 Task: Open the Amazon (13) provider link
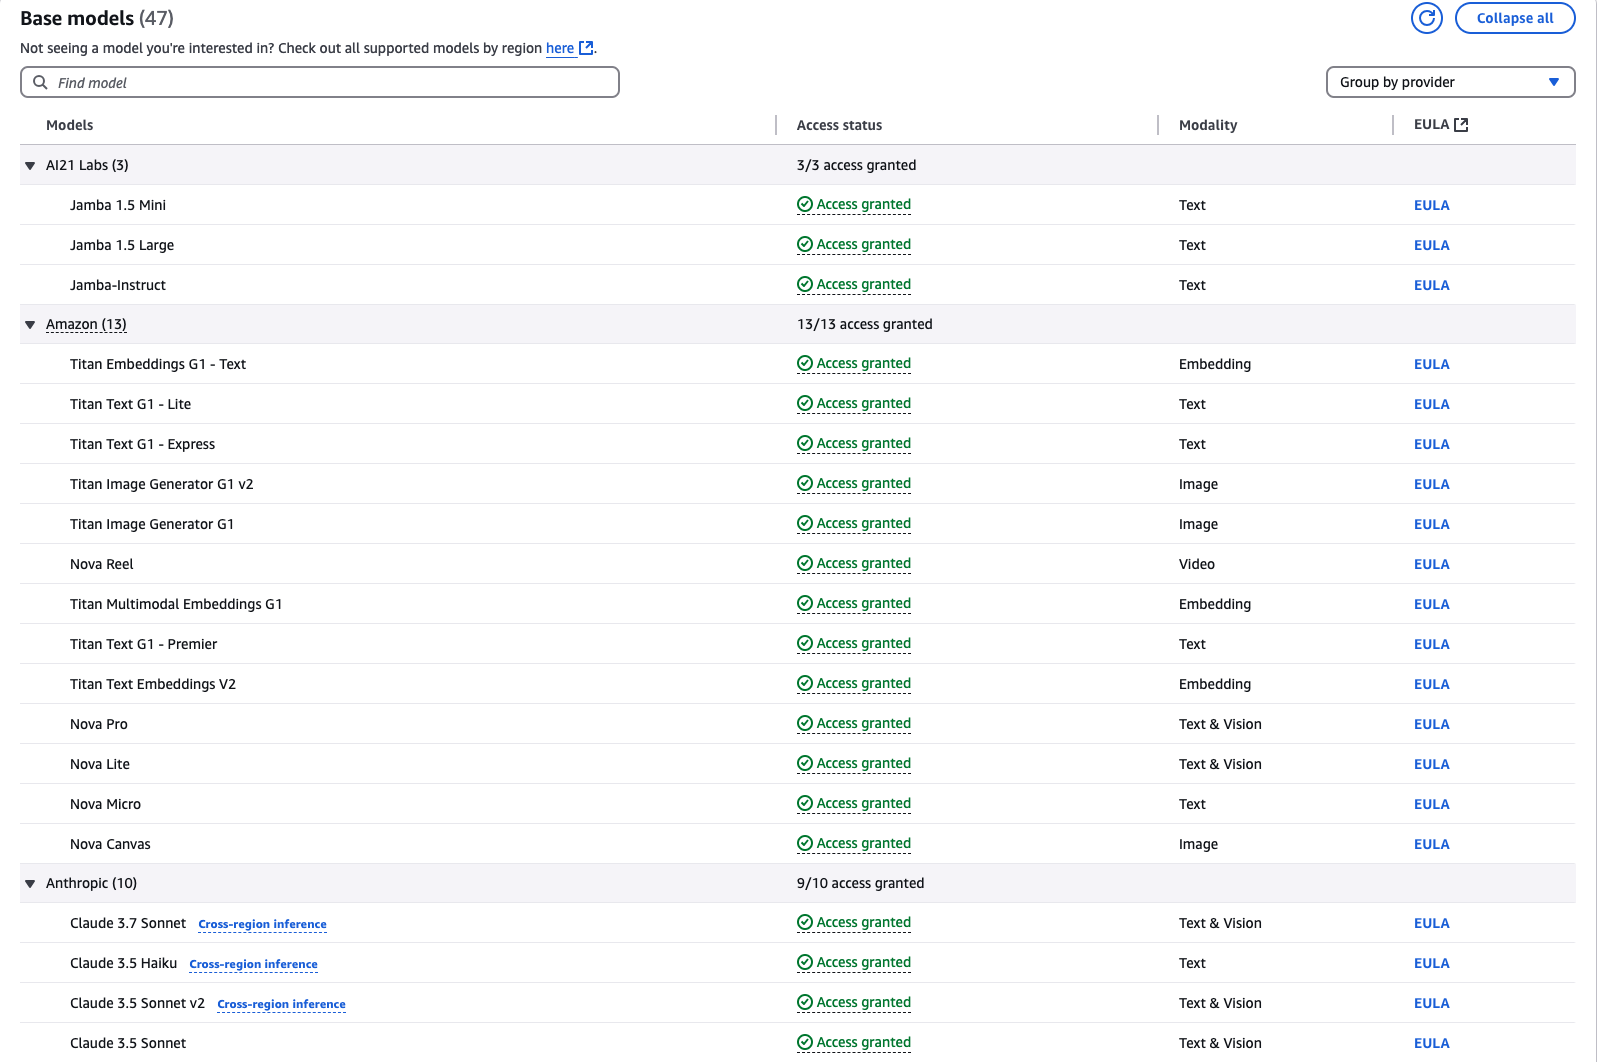[x=86, y=324]
